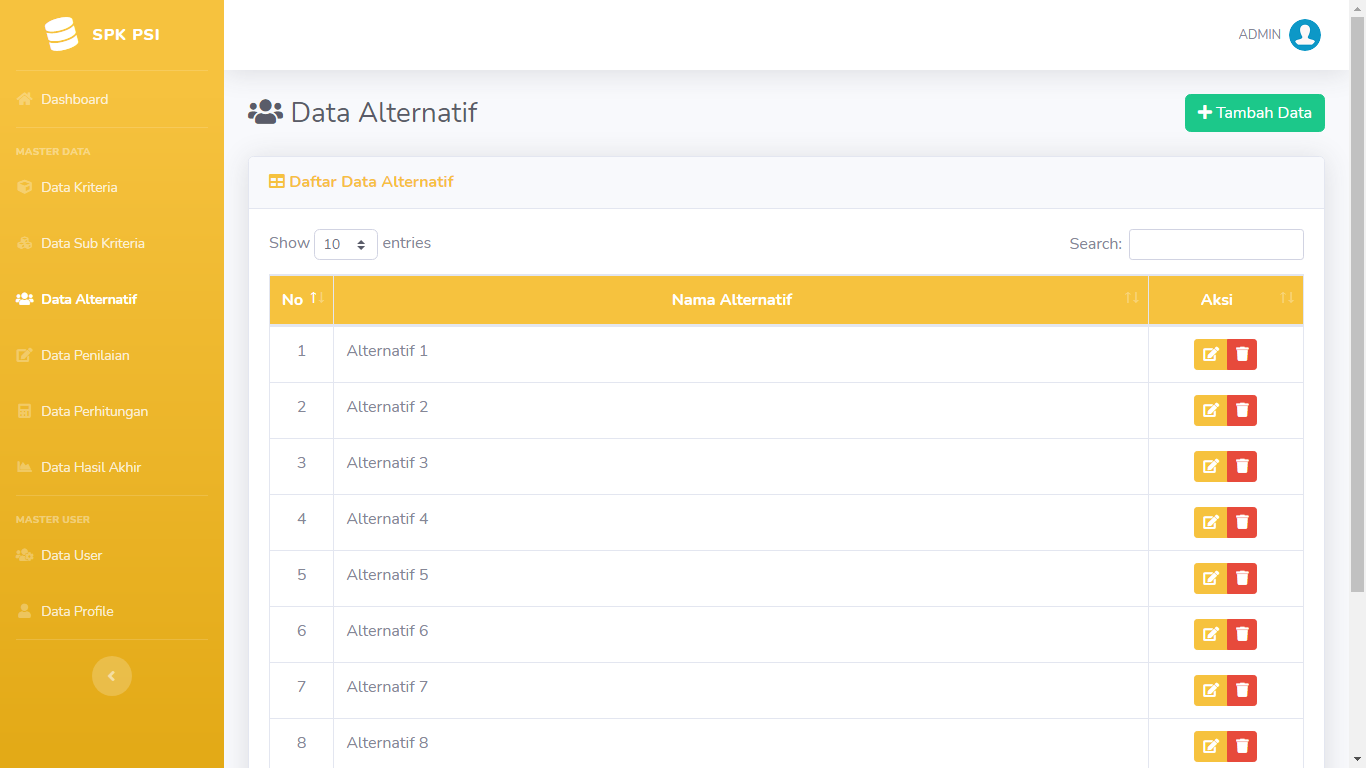Delete Alternatif 2 with the trash icon
This screenshot has width=1366, height=768.
1242,410
